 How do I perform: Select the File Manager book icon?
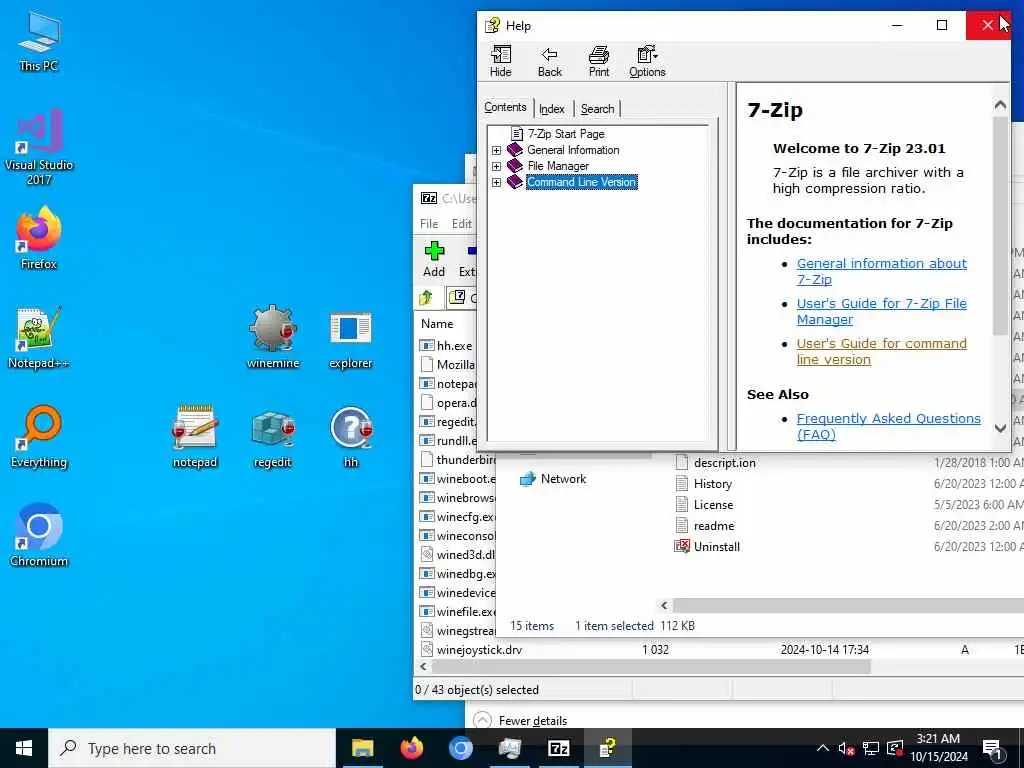pos(515,166)
